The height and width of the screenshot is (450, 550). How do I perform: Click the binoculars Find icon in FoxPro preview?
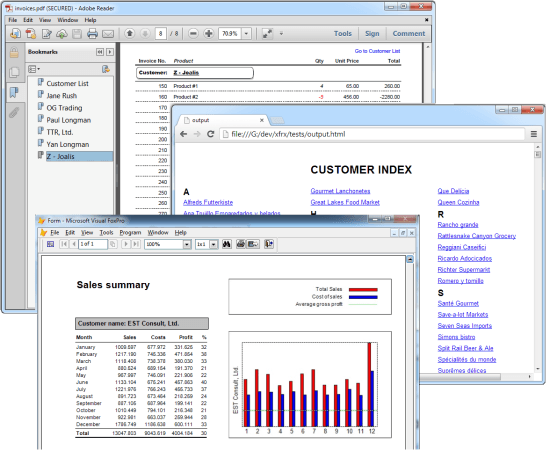[227, 244]
